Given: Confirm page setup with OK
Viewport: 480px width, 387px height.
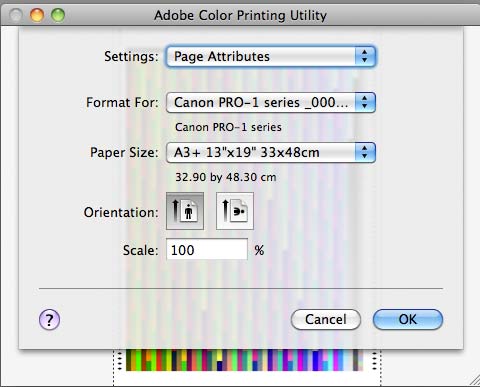Looking at the screenshot, I should 408,319.
